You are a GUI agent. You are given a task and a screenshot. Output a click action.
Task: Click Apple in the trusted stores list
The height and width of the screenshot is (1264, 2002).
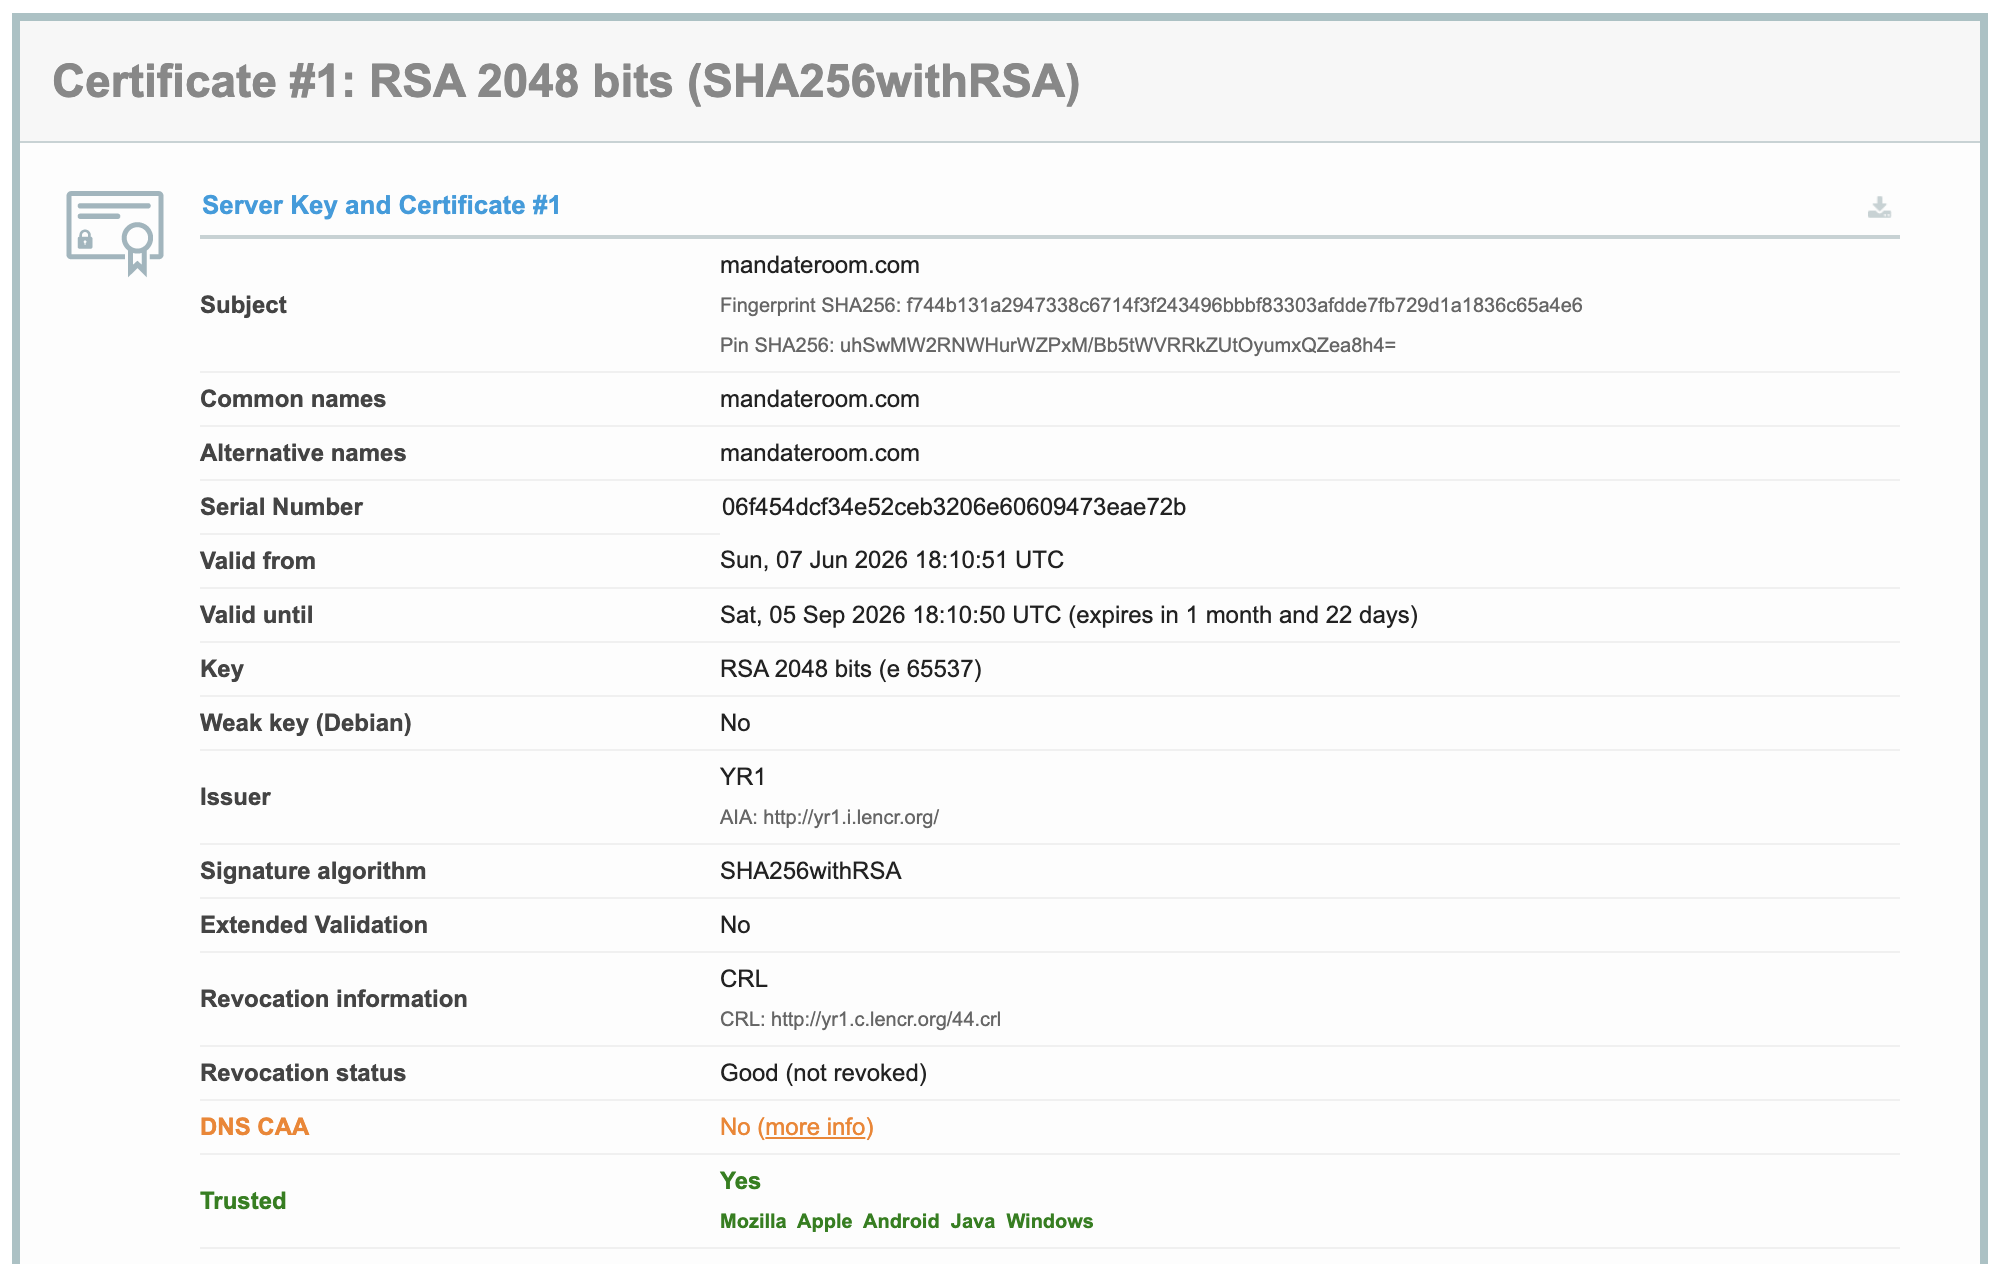pos(824,1221)
